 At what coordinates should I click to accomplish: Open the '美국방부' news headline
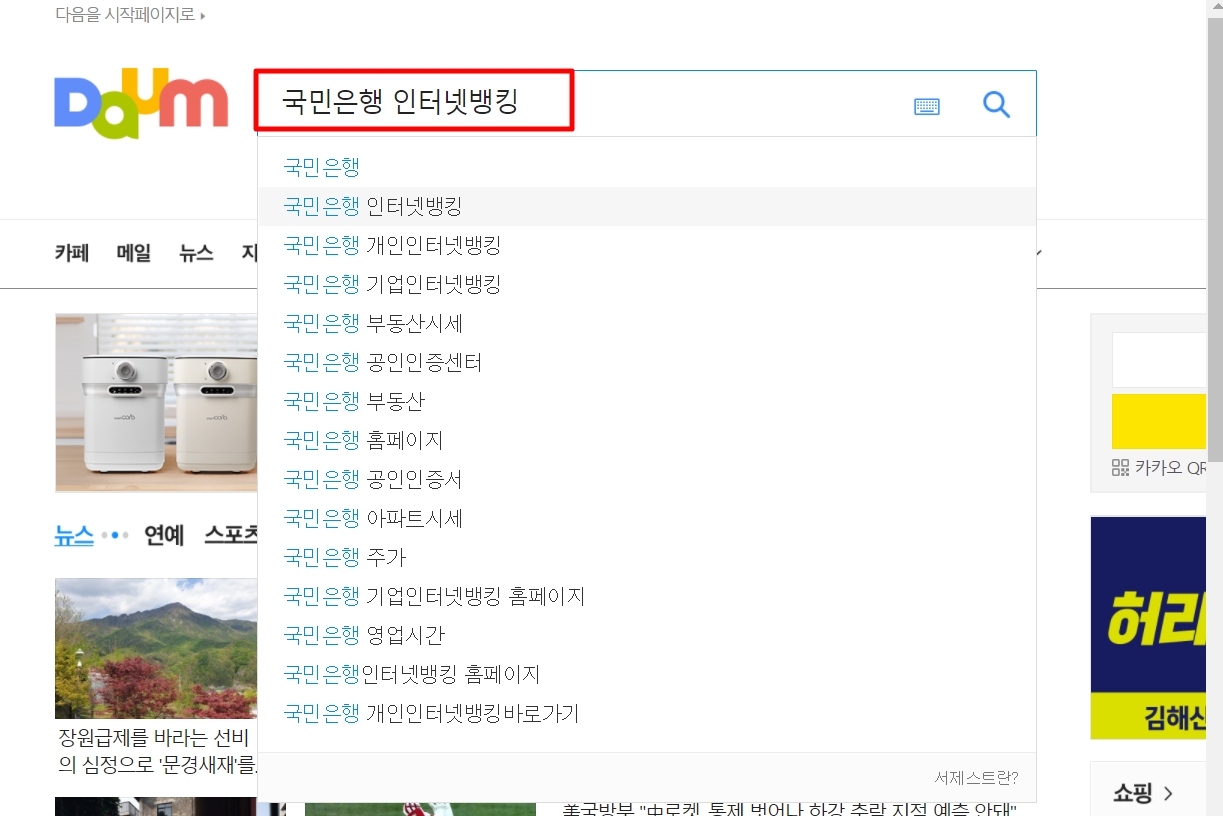(x=790, y=809)
